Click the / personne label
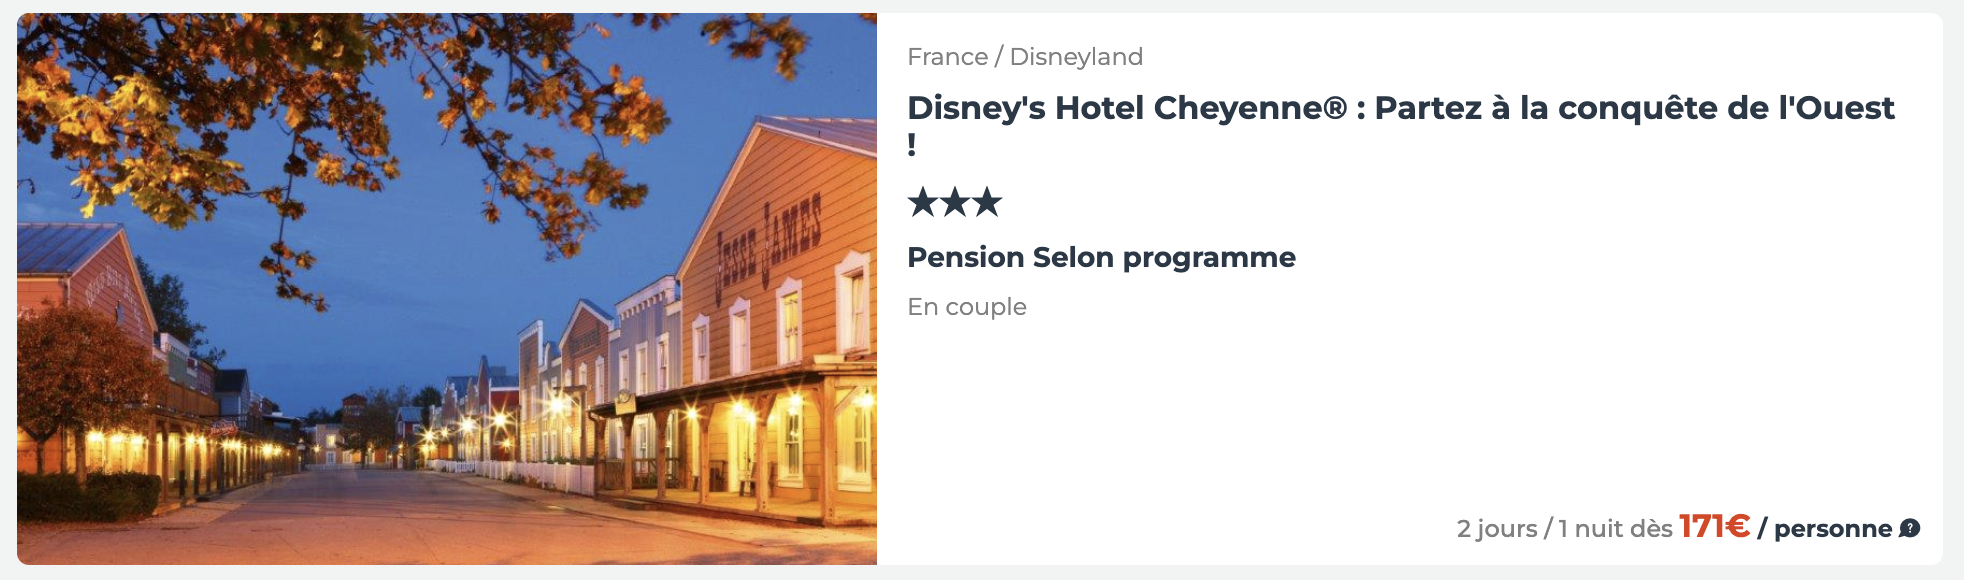This screenshot has height=580, width=1964. coord(1825,528)
